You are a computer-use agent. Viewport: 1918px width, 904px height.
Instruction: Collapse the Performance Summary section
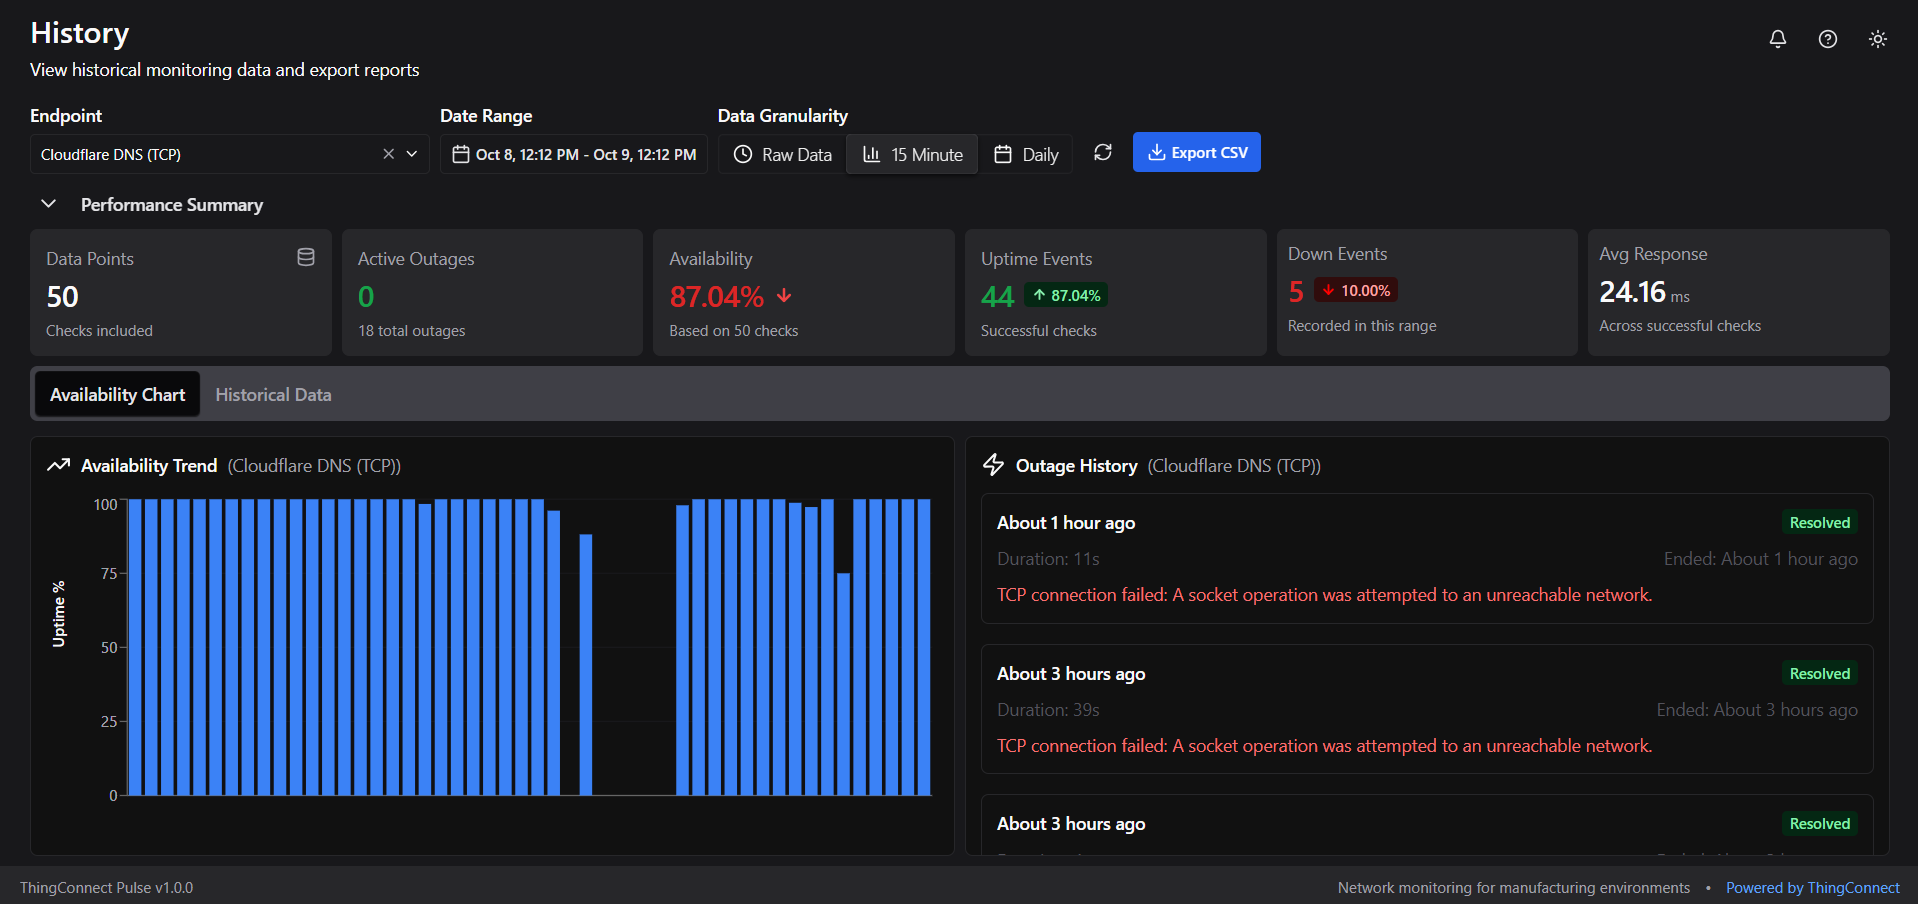[48, 204]
